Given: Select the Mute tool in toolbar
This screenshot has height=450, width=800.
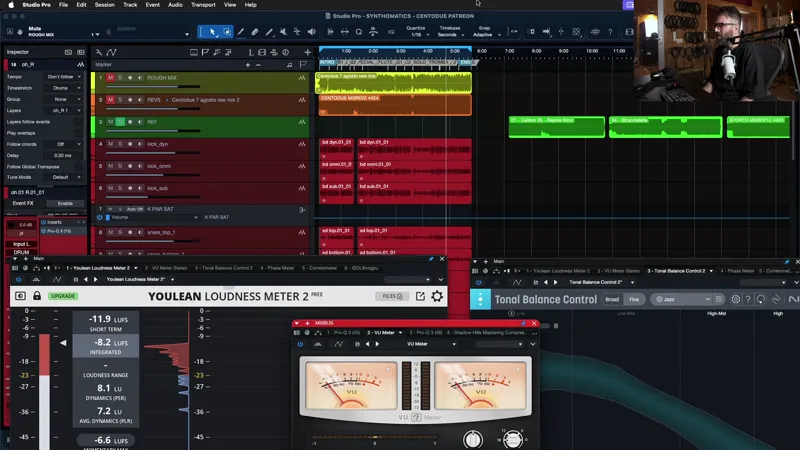Looking at the screenshot, I should pos(283,32).
